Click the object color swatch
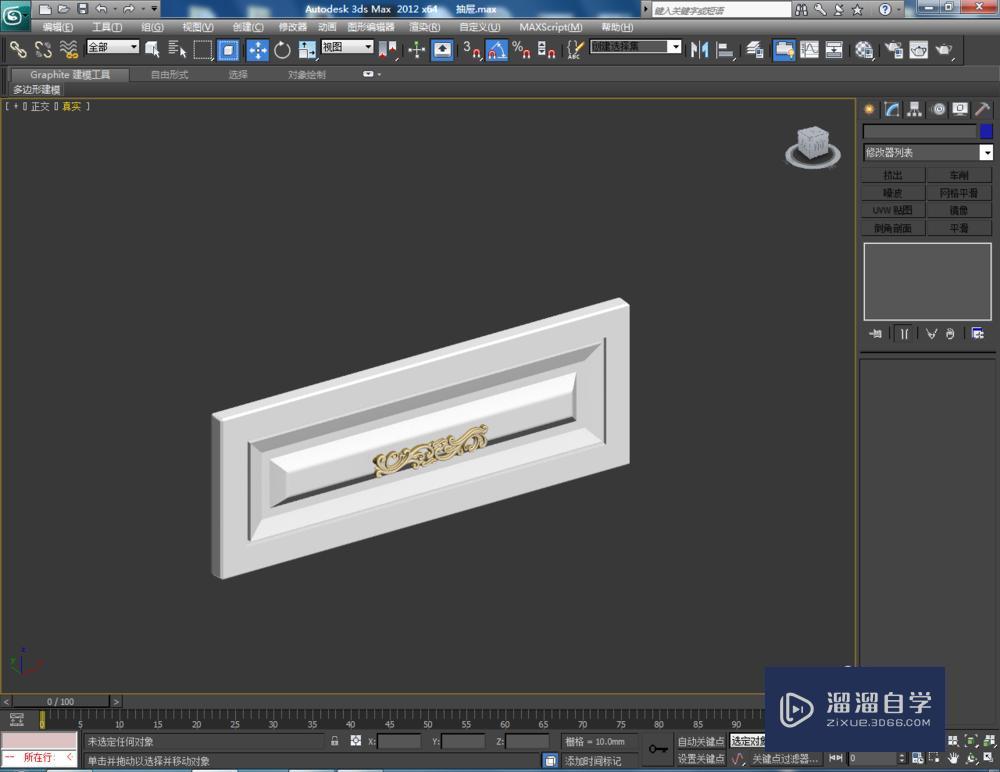The image size is (1000, 772). [984, 131]
